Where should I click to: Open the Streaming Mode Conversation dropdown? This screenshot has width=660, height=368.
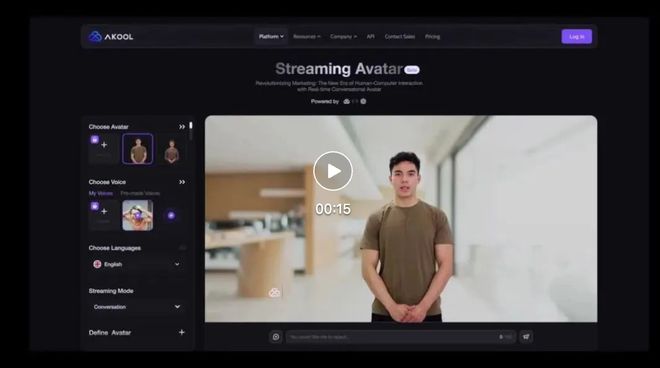click(x=137, y=307)
